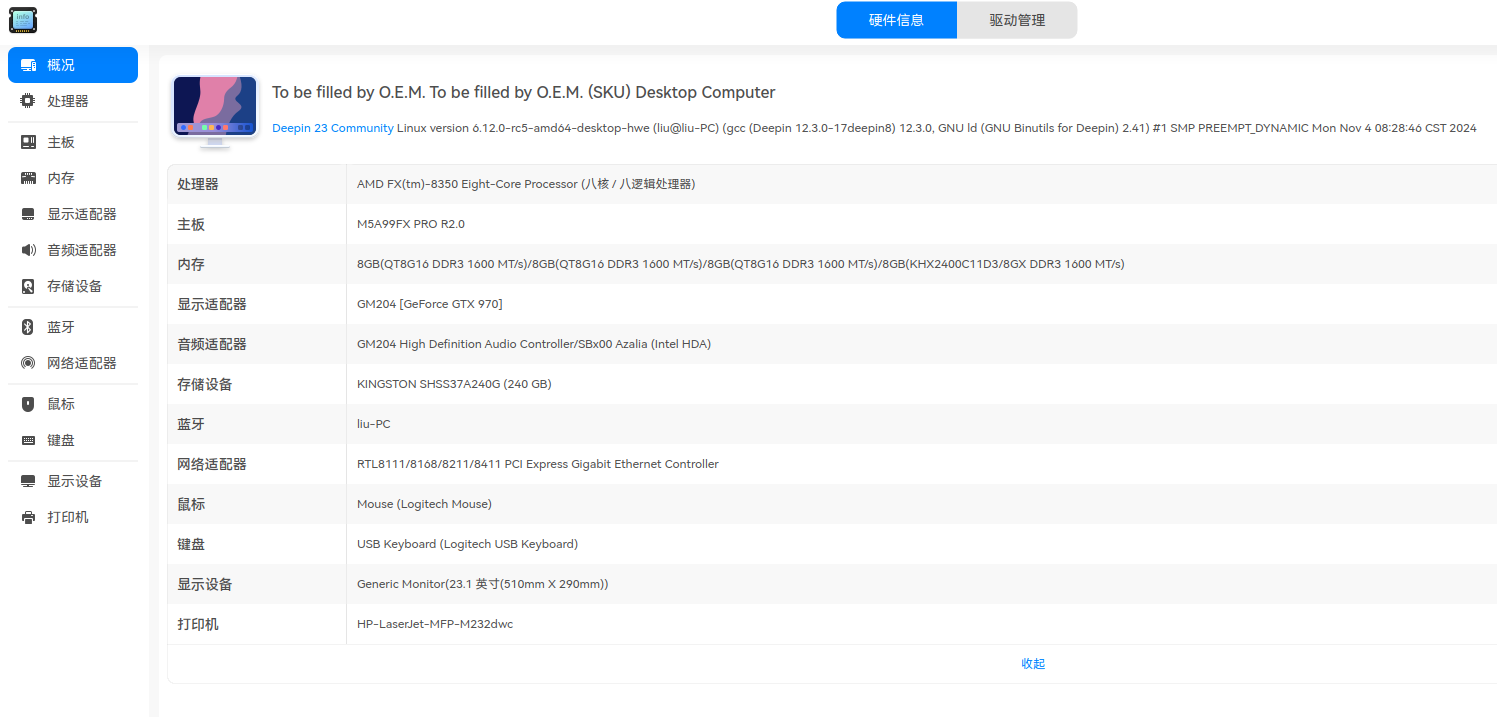Click the 音频适配器 speaker icon
The width and height of the screenshot is (1497, 717).
(29, 250)
